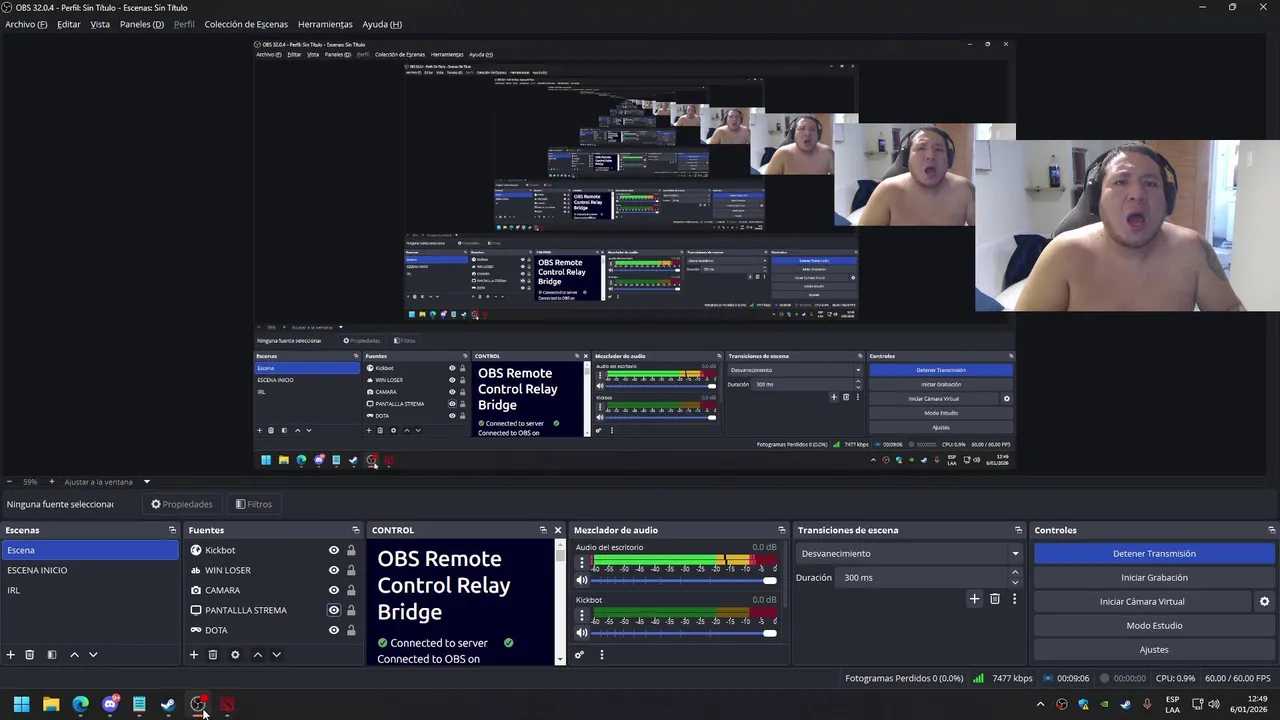Viewport: 1280px width, 720px height.
Task: Open scene filters icon in Escenas toolbar
Action: coord(52,655)
